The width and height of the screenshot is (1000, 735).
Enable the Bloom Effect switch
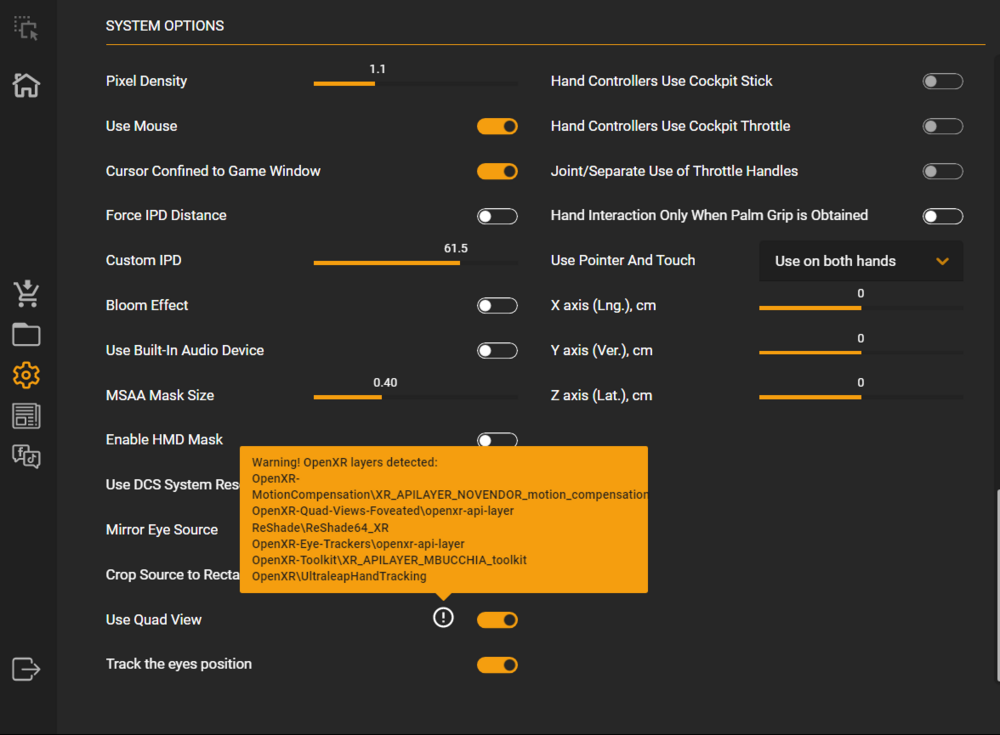pyautogui.click(x=497, y=305)
